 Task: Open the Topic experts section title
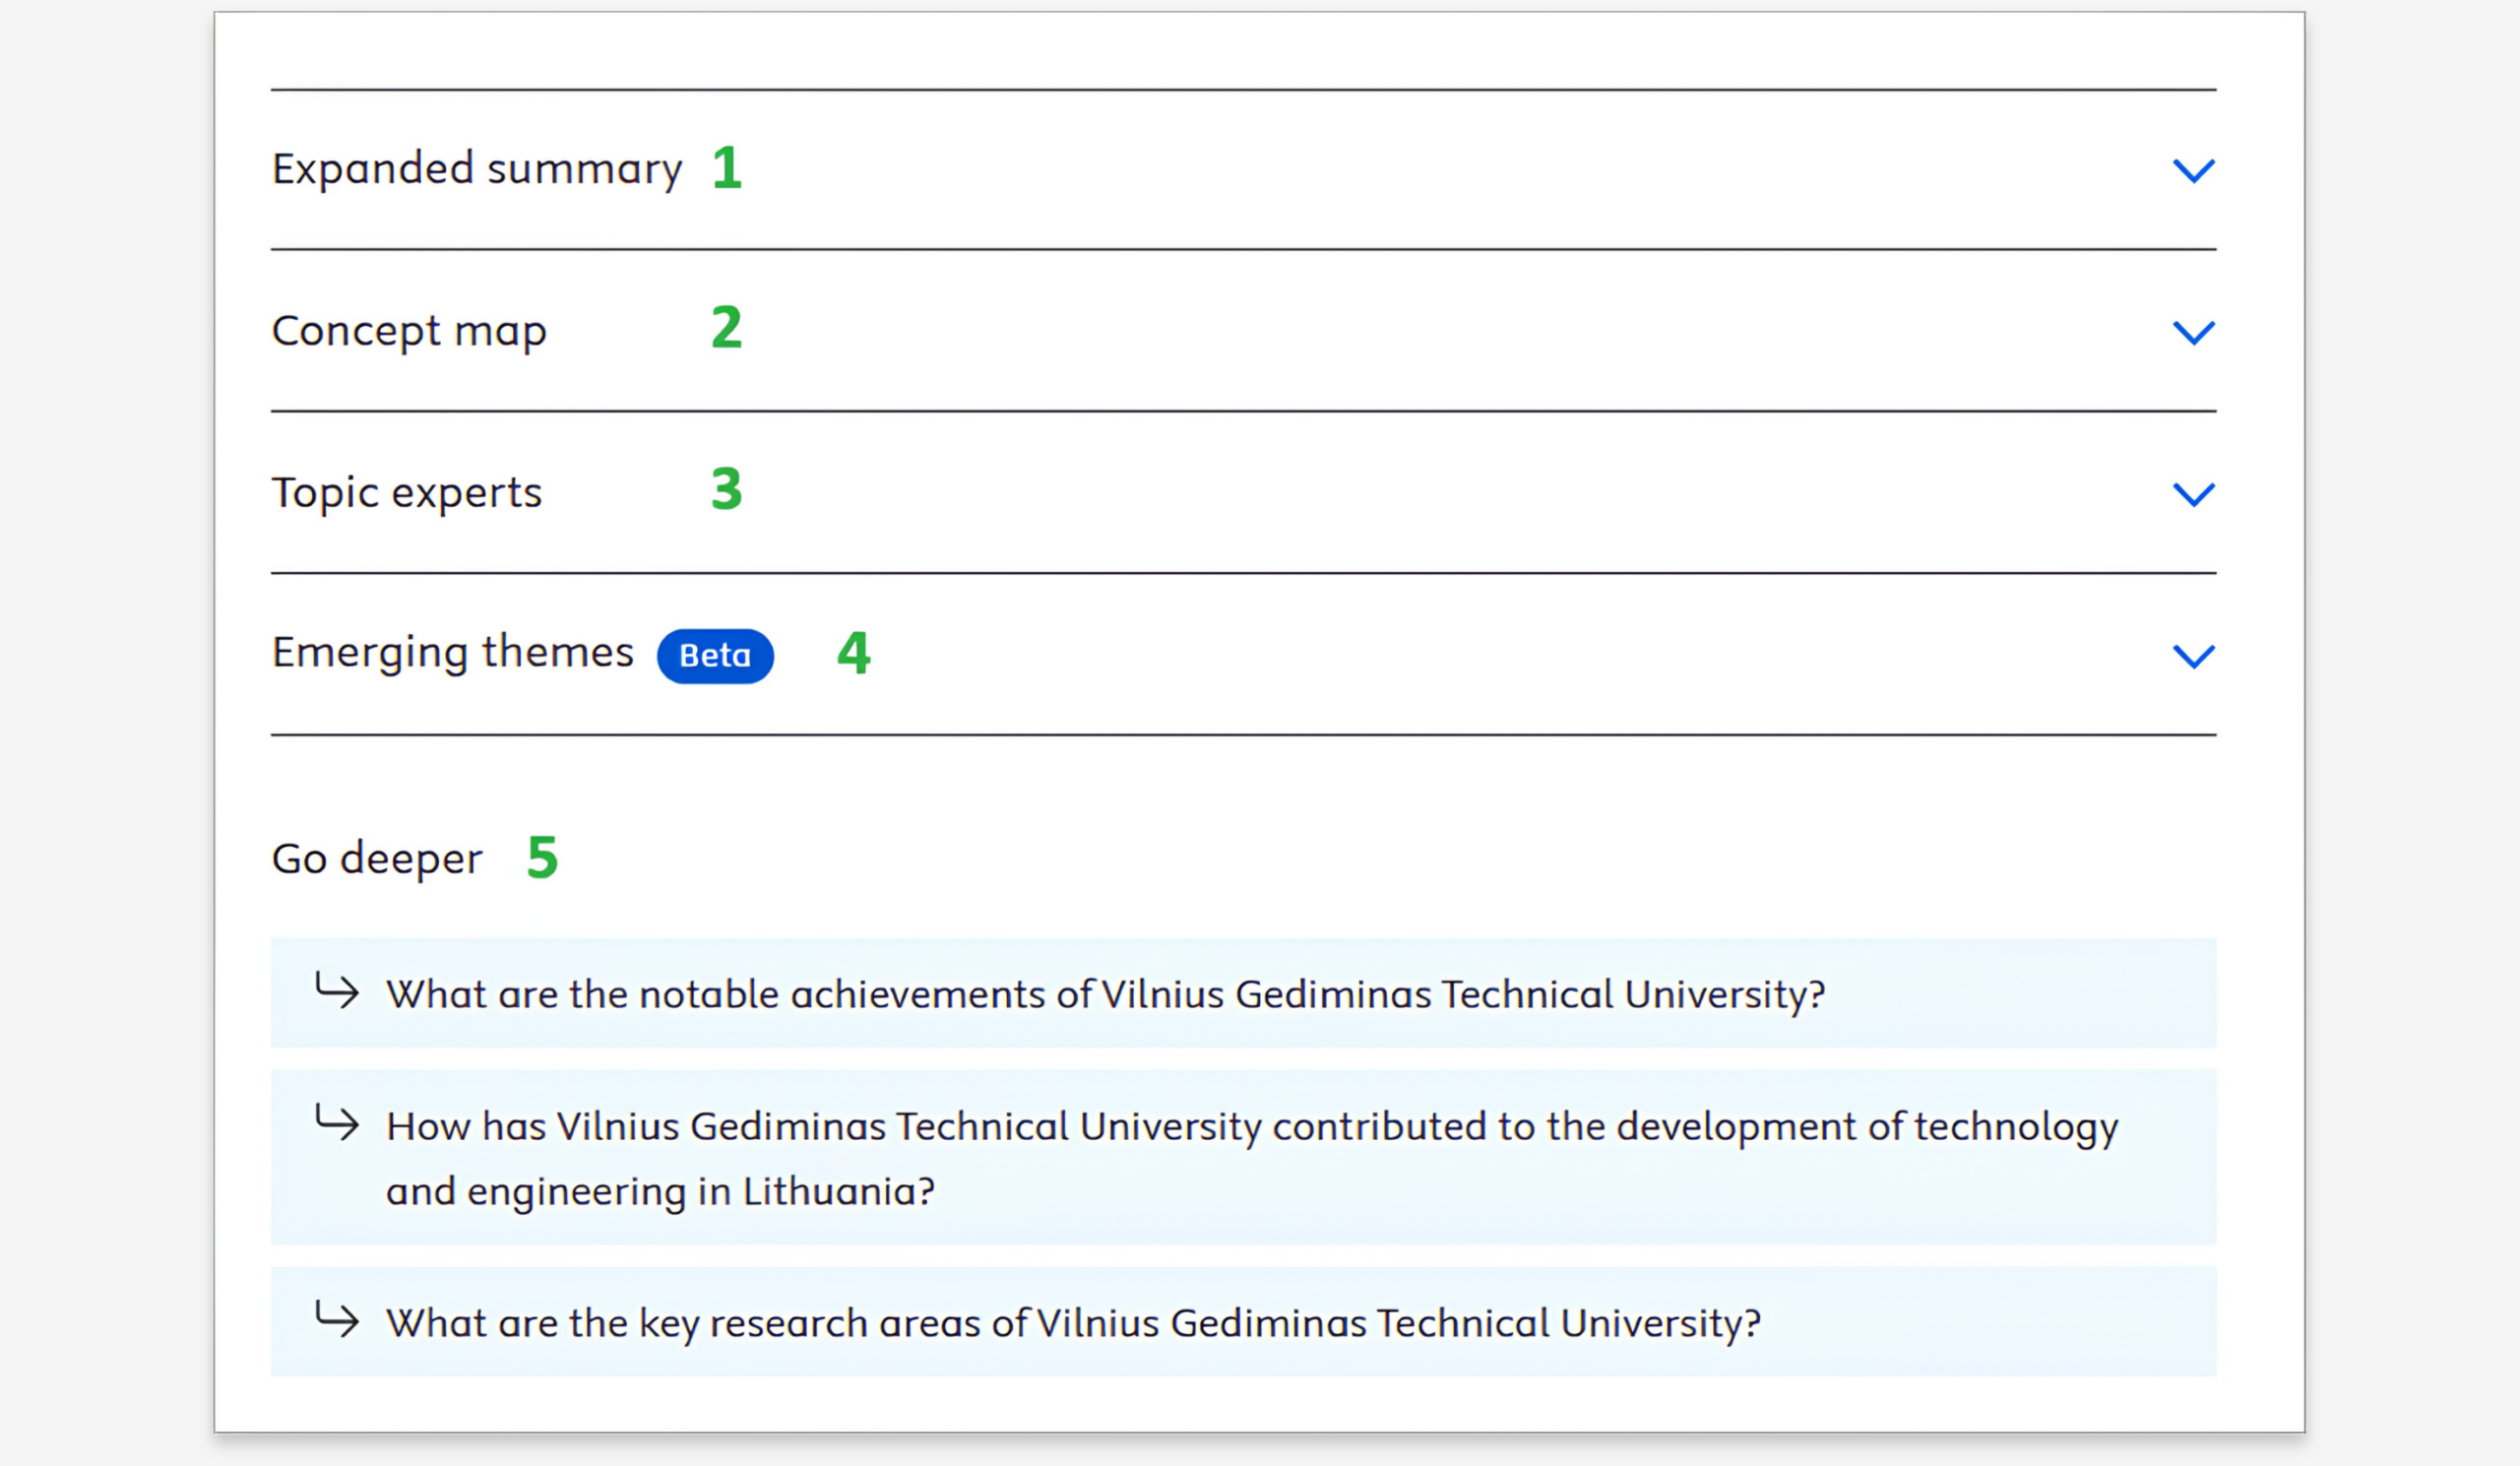[x=407, y=492]
